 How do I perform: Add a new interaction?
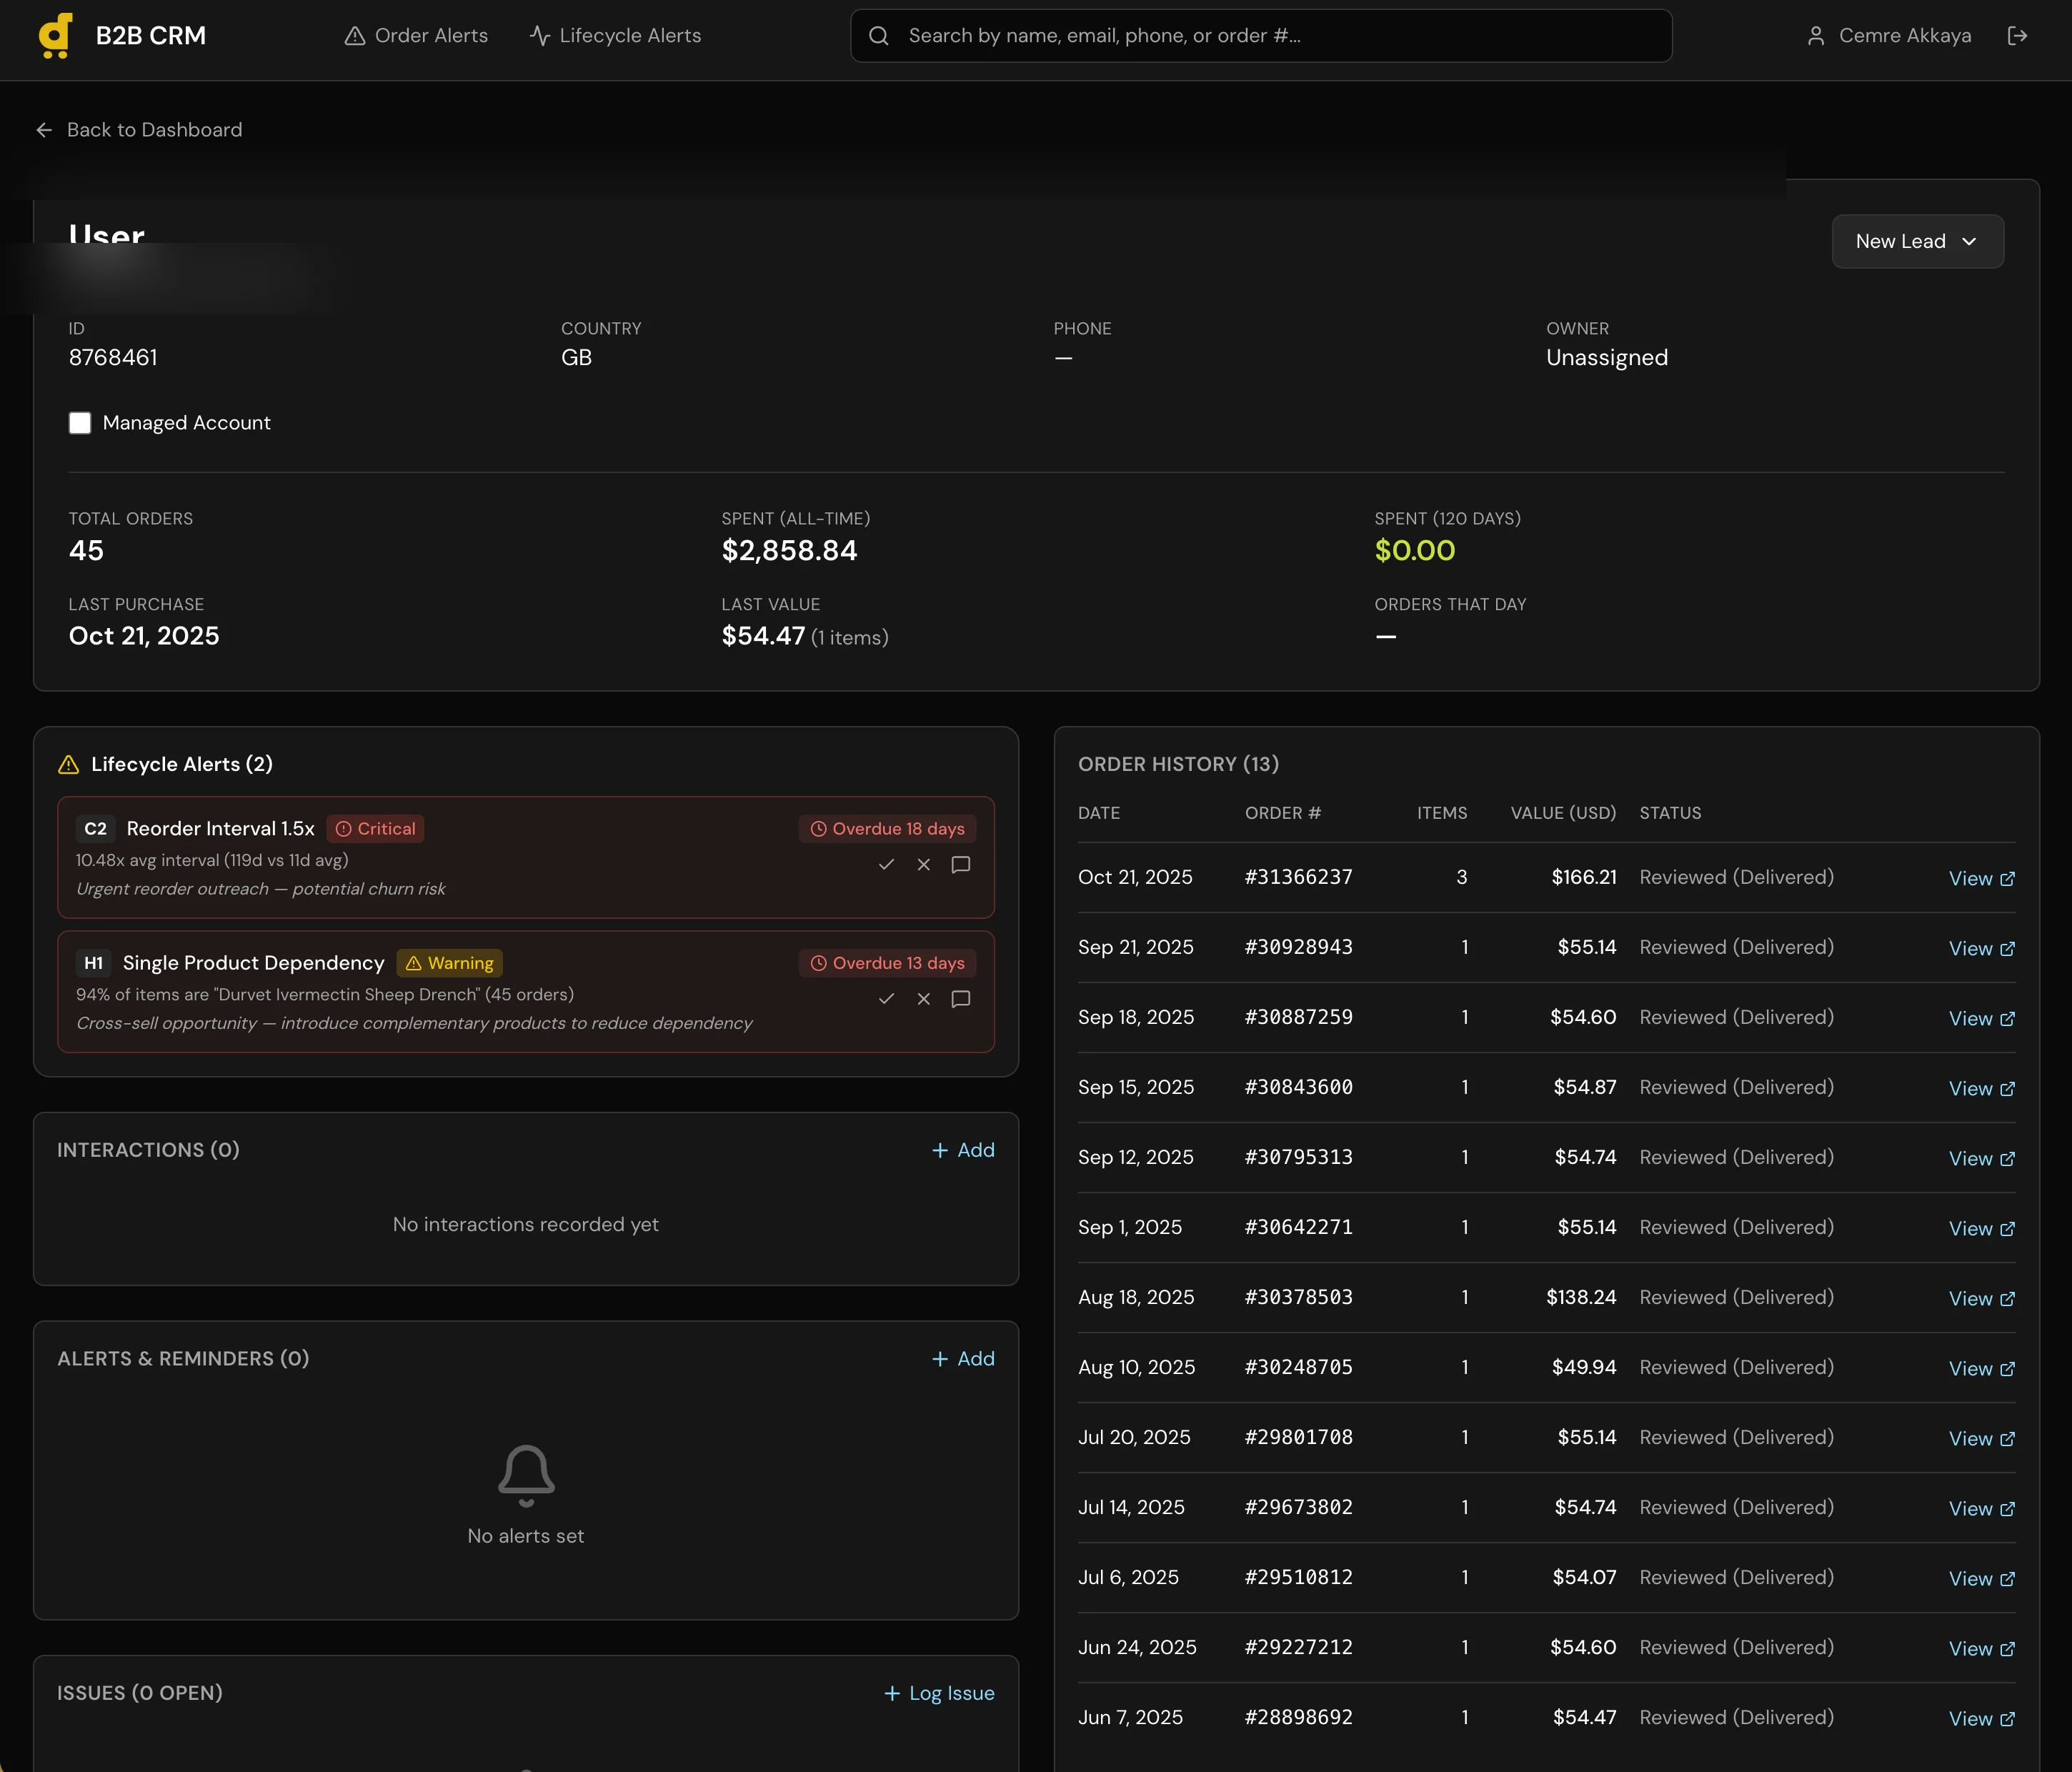963,1150
